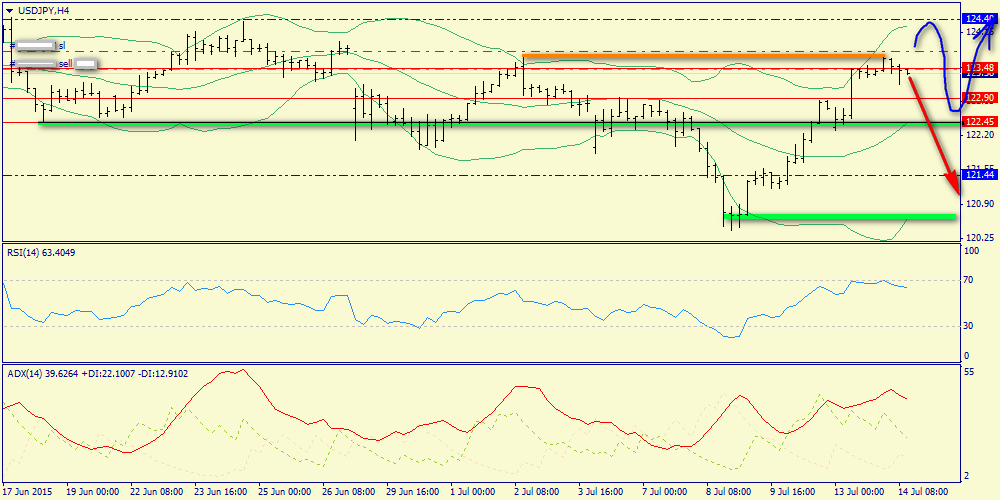Screen dimensions: 1000x500
Task: Click the 17 Jun 2015 date label
Action: tap(27, 492)
